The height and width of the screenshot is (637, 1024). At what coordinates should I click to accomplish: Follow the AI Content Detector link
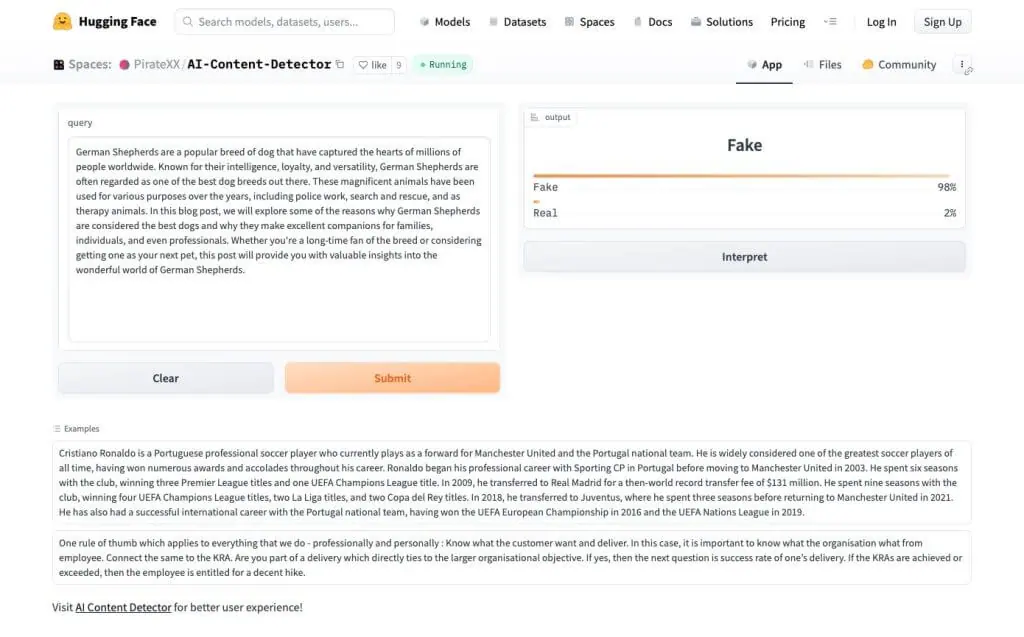pyautogui.click(x=122, y=607)
